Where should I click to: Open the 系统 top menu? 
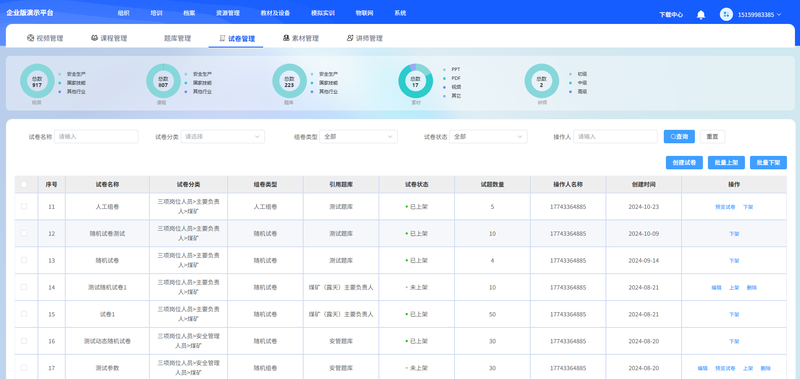point(400,13)
